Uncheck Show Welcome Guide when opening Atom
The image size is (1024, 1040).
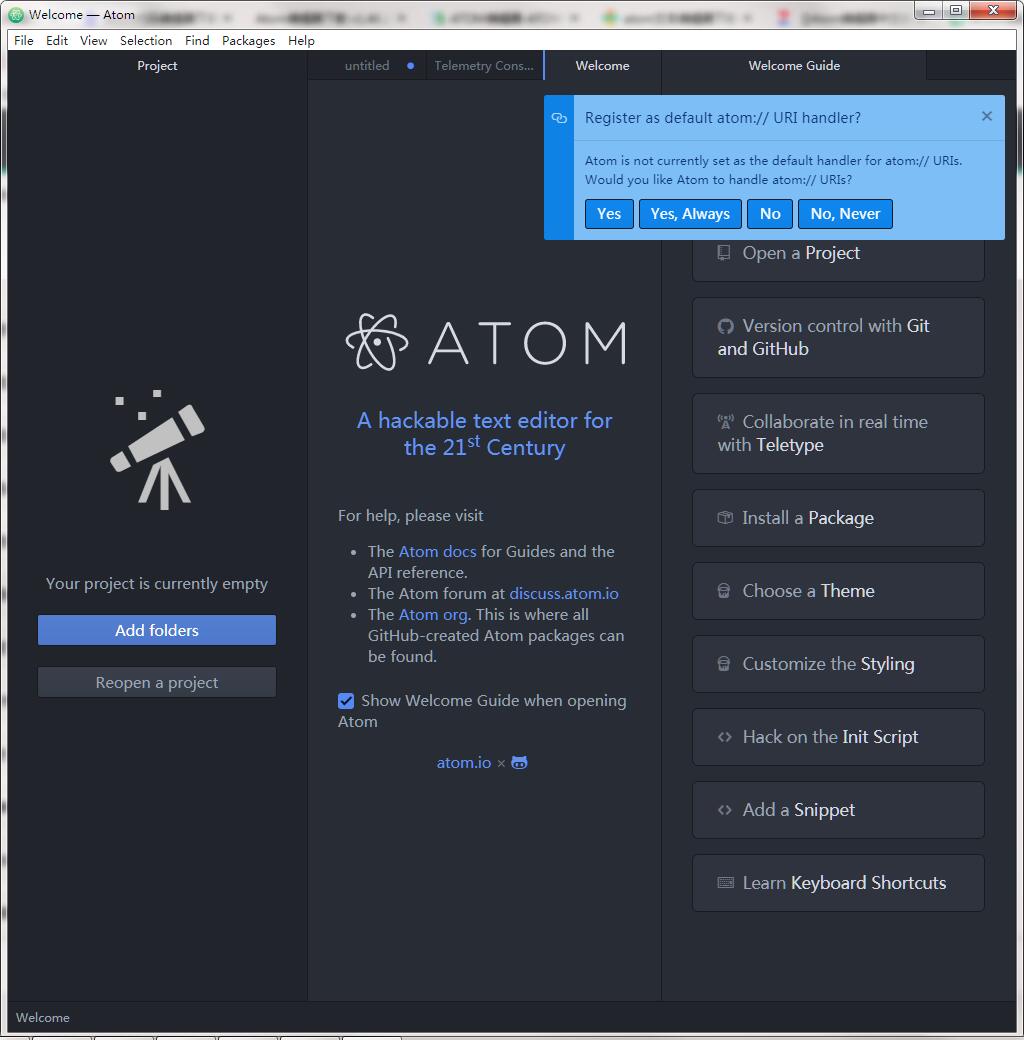point(346,701)
